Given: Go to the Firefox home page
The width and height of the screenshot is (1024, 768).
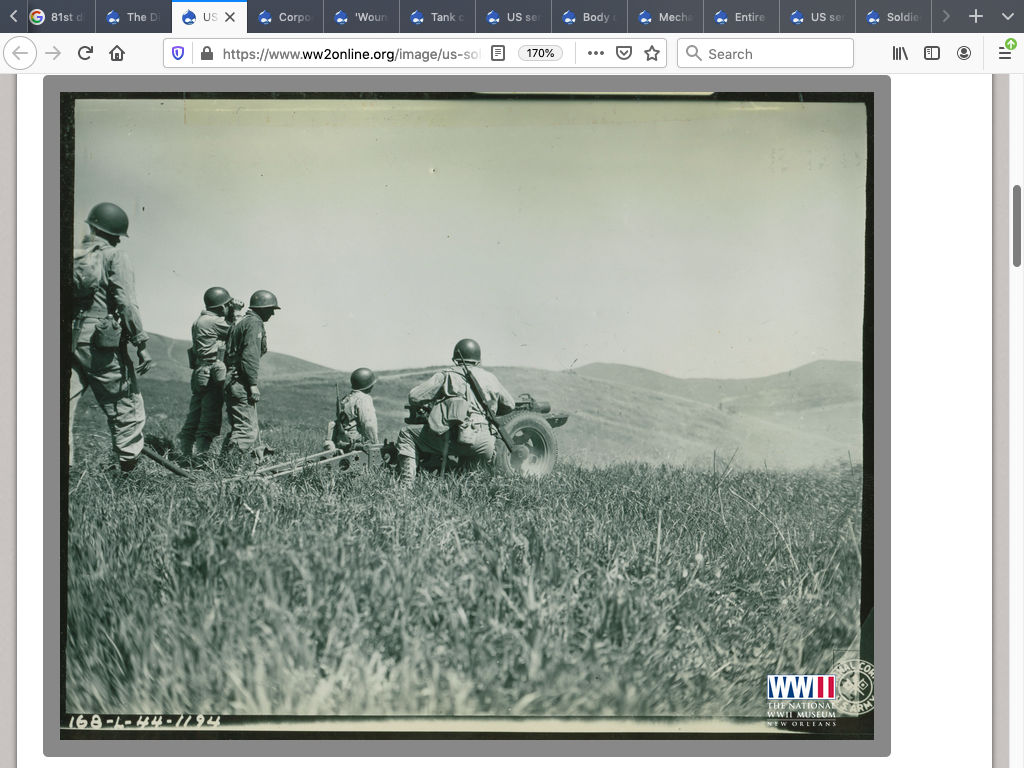Looking at the screenshot, I should pyautogui.click(x=117, y=53).
